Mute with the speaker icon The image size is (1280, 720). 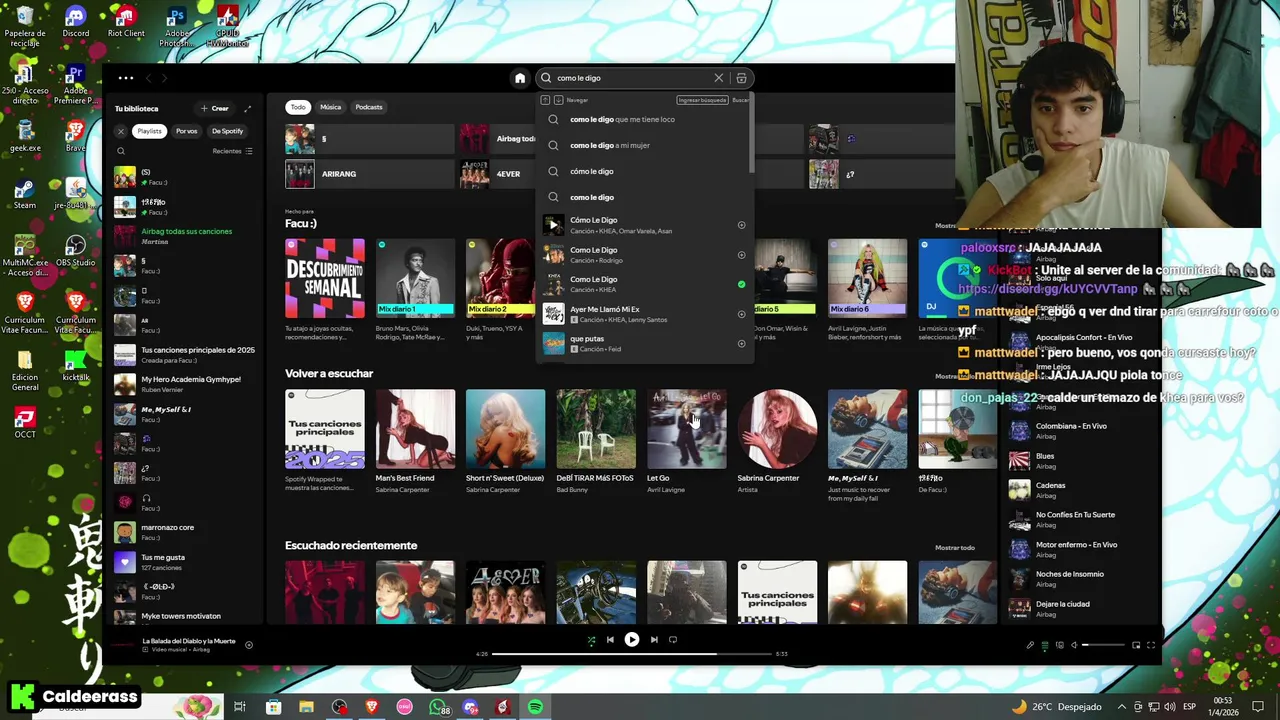point(1074,645)
